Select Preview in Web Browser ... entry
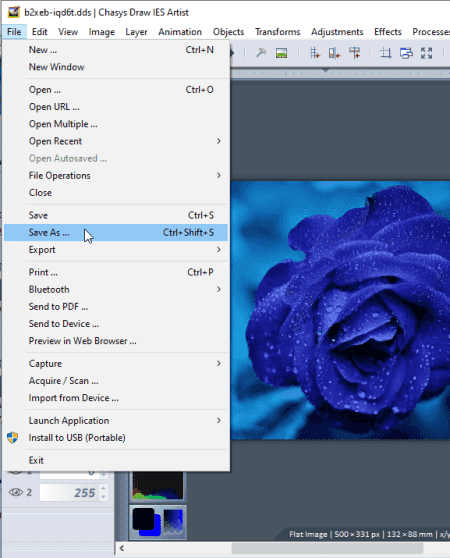 click(116, 341)
